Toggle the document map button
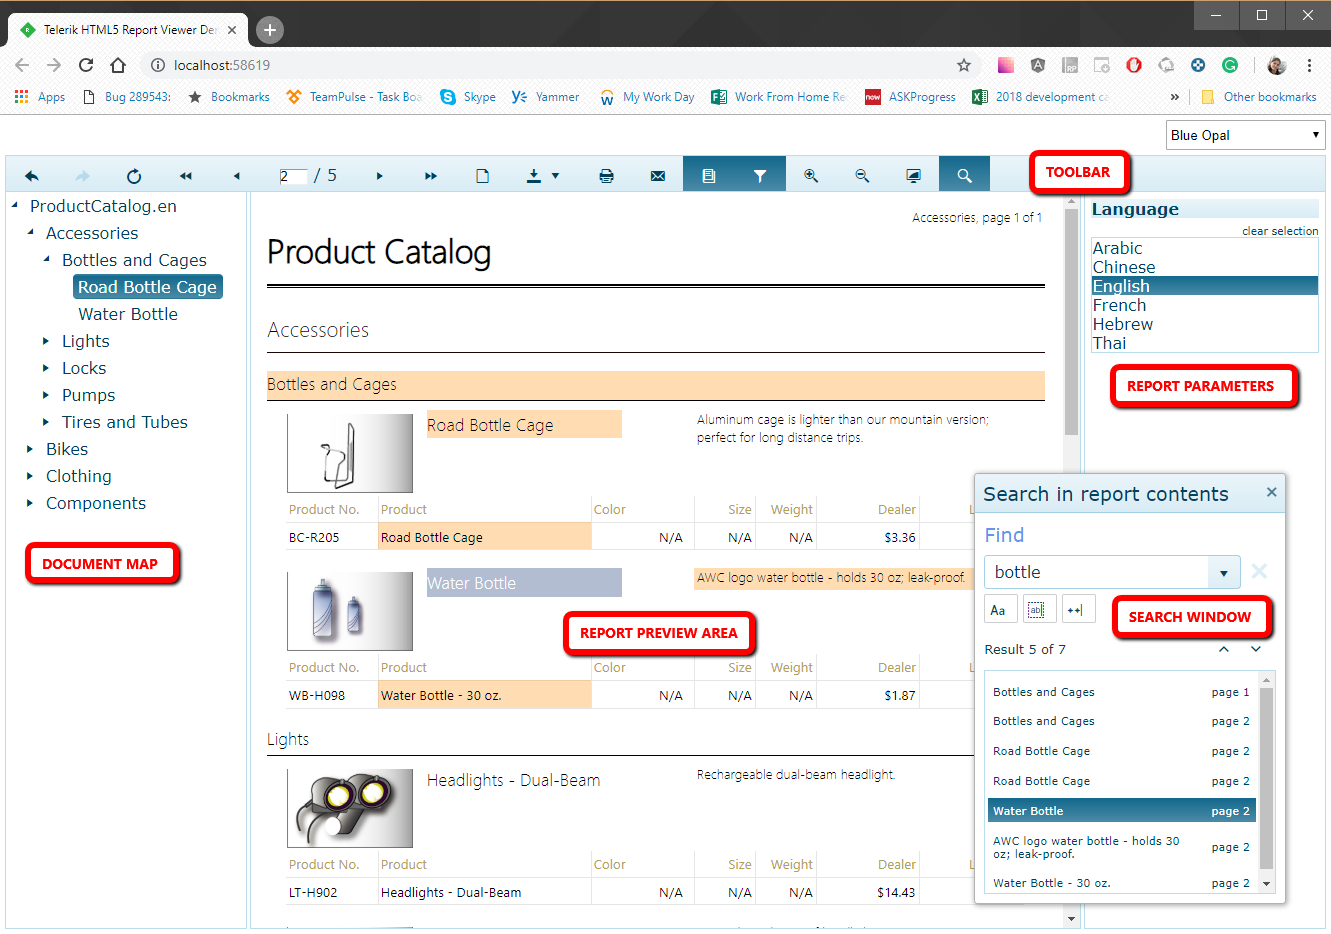 (709, 176)
